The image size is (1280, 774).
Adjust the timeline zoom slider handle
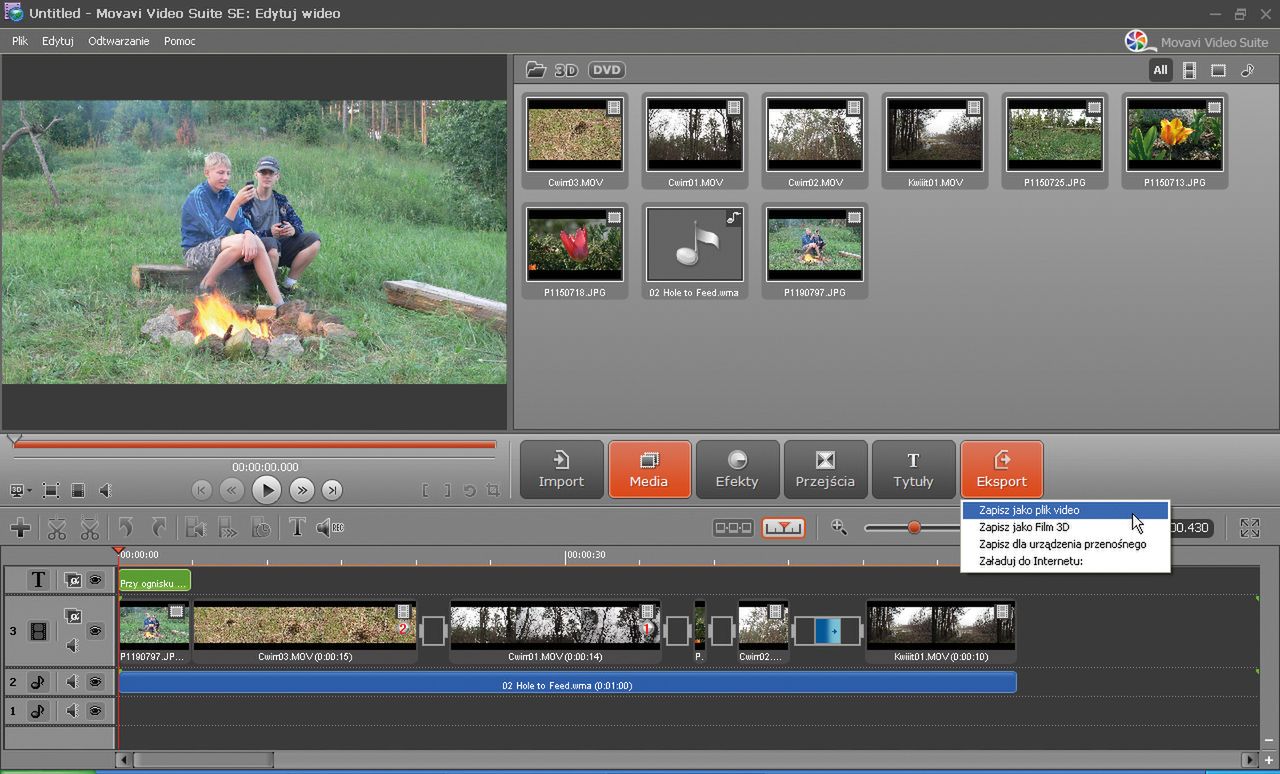pos(913,527)
